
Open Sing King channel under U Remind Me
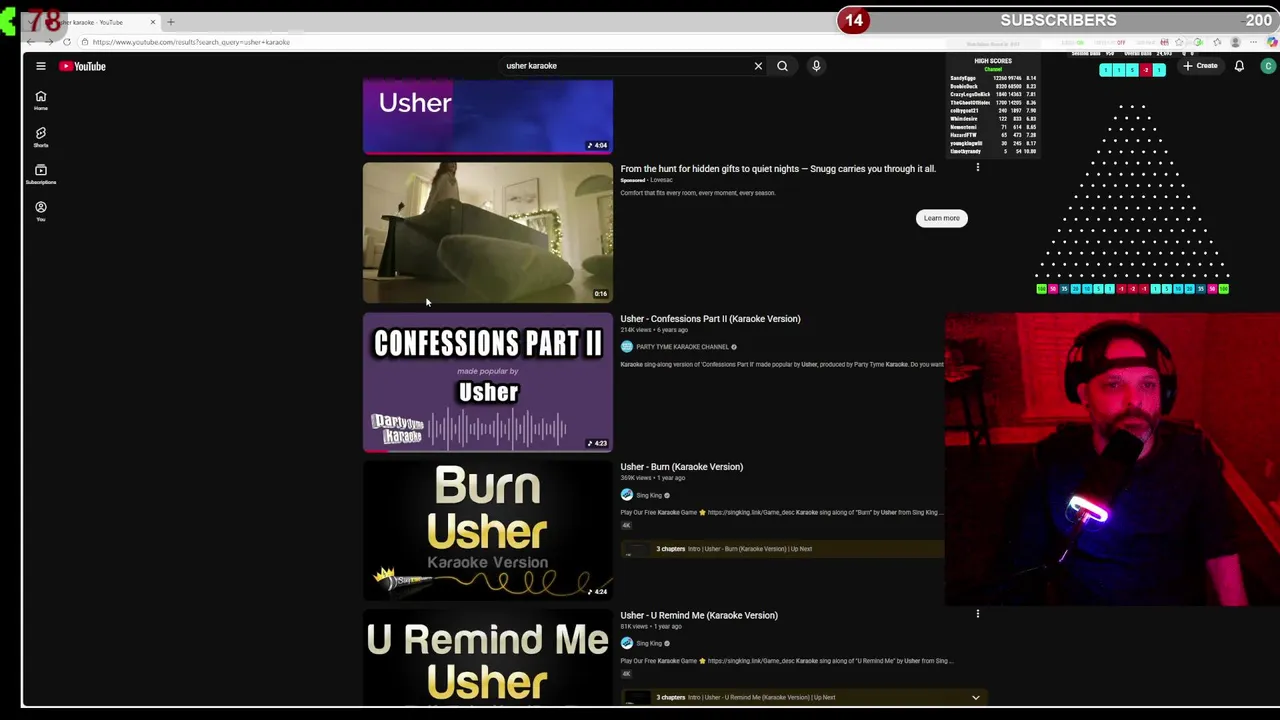pos(649,643)
